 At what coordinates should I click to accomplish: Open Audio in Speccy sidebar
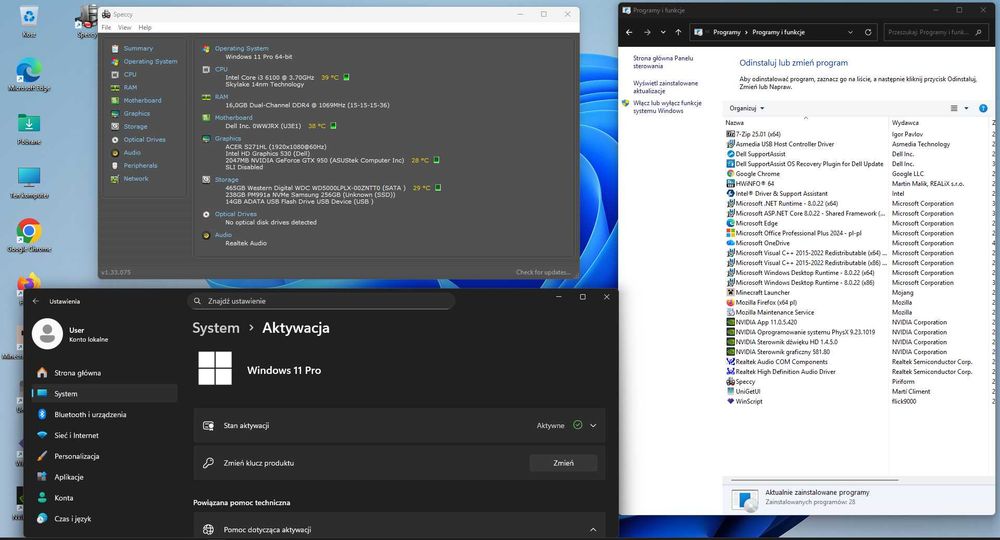(x=132, y=153)
